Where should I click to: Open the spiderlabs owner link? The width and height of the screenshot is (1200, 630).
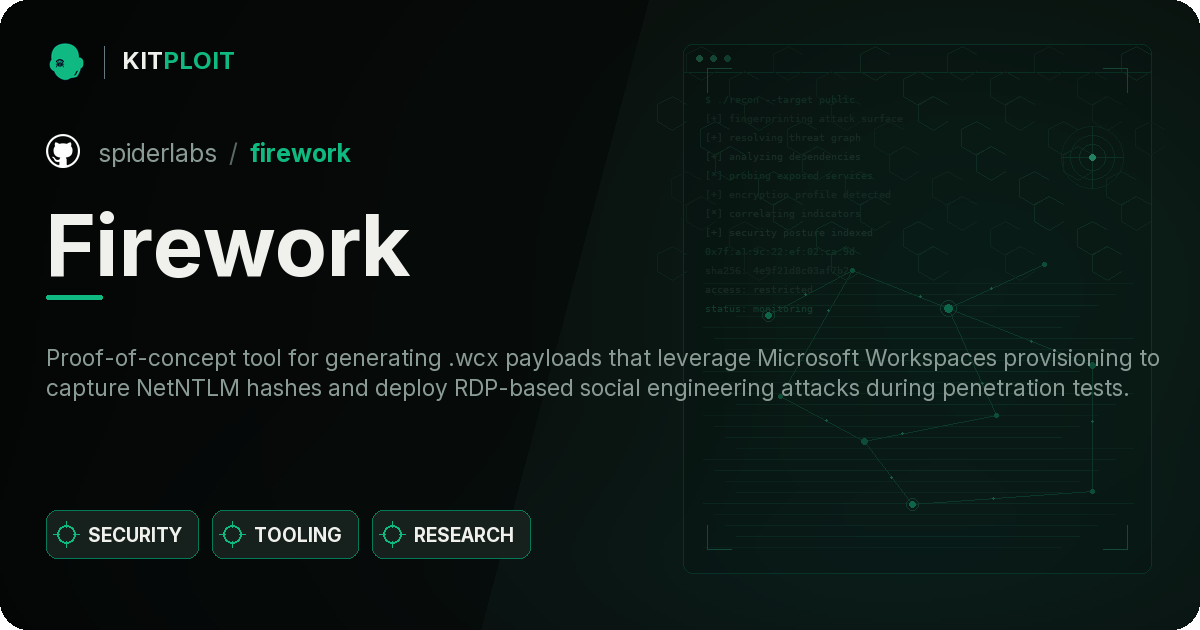157,153
